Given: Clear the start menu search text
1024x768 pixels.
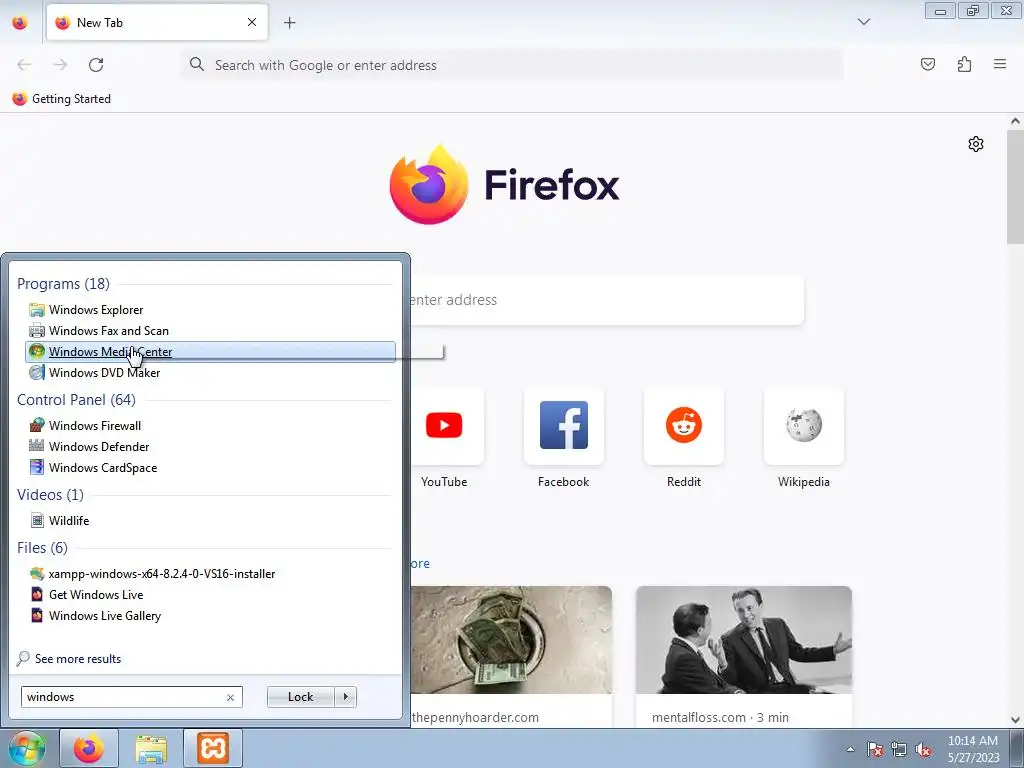Looking at the screenshot, I should tap(230, 697).
